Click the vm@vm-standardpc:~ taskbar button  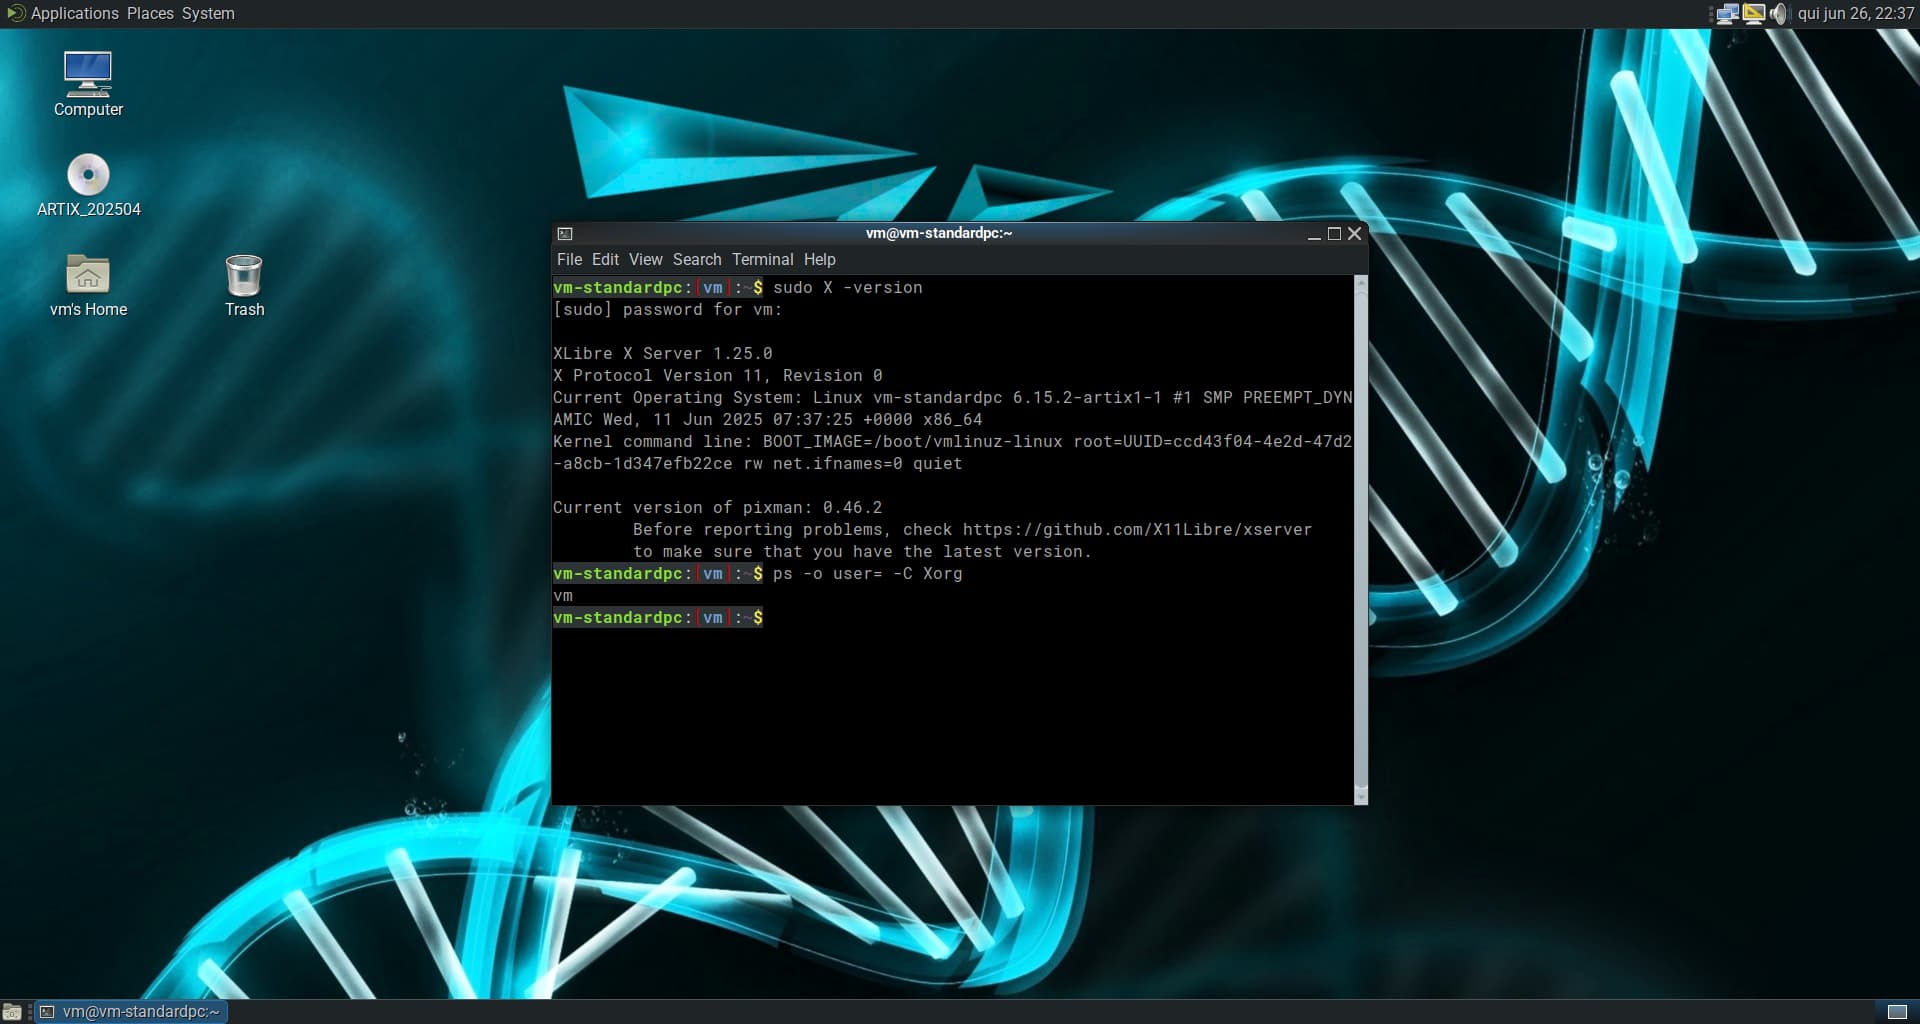pos(131,1012)
